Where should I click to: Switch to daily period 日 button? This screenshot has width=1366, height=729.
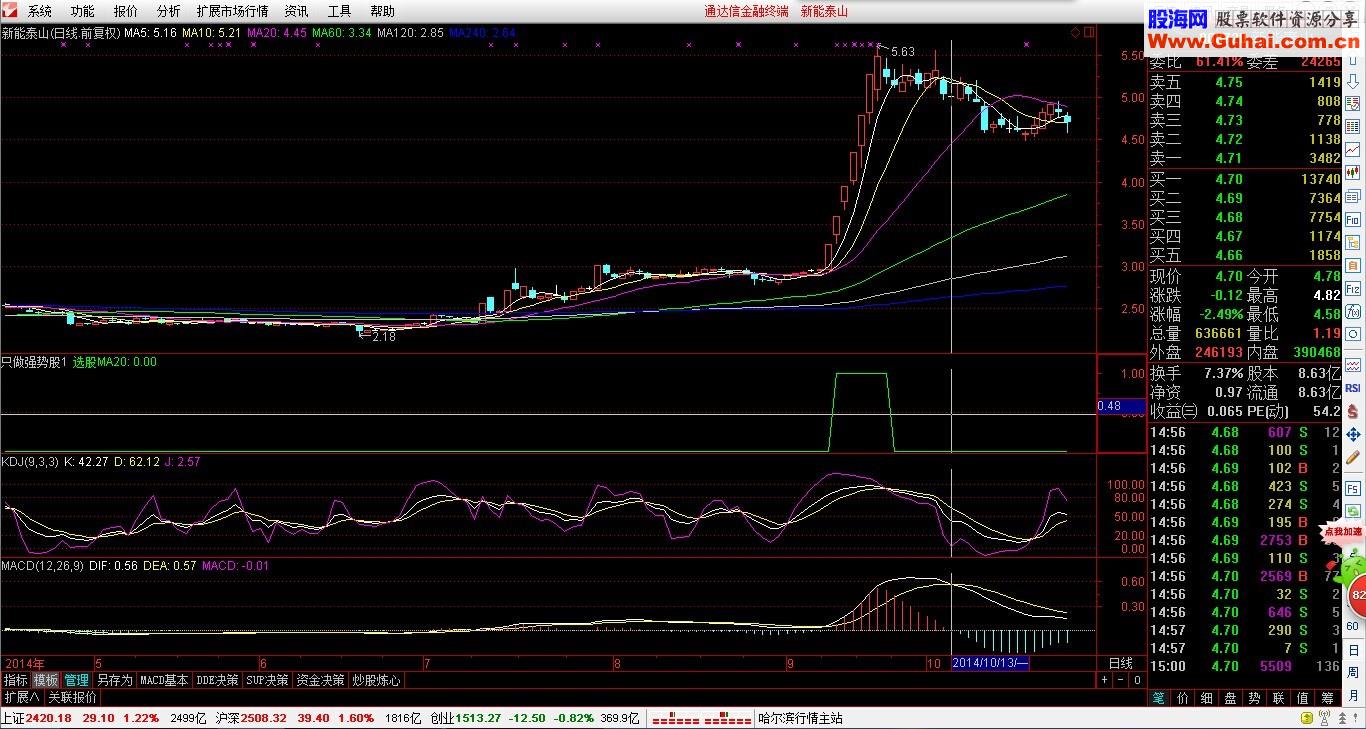pyautogui.click(x=1353, y=650)
